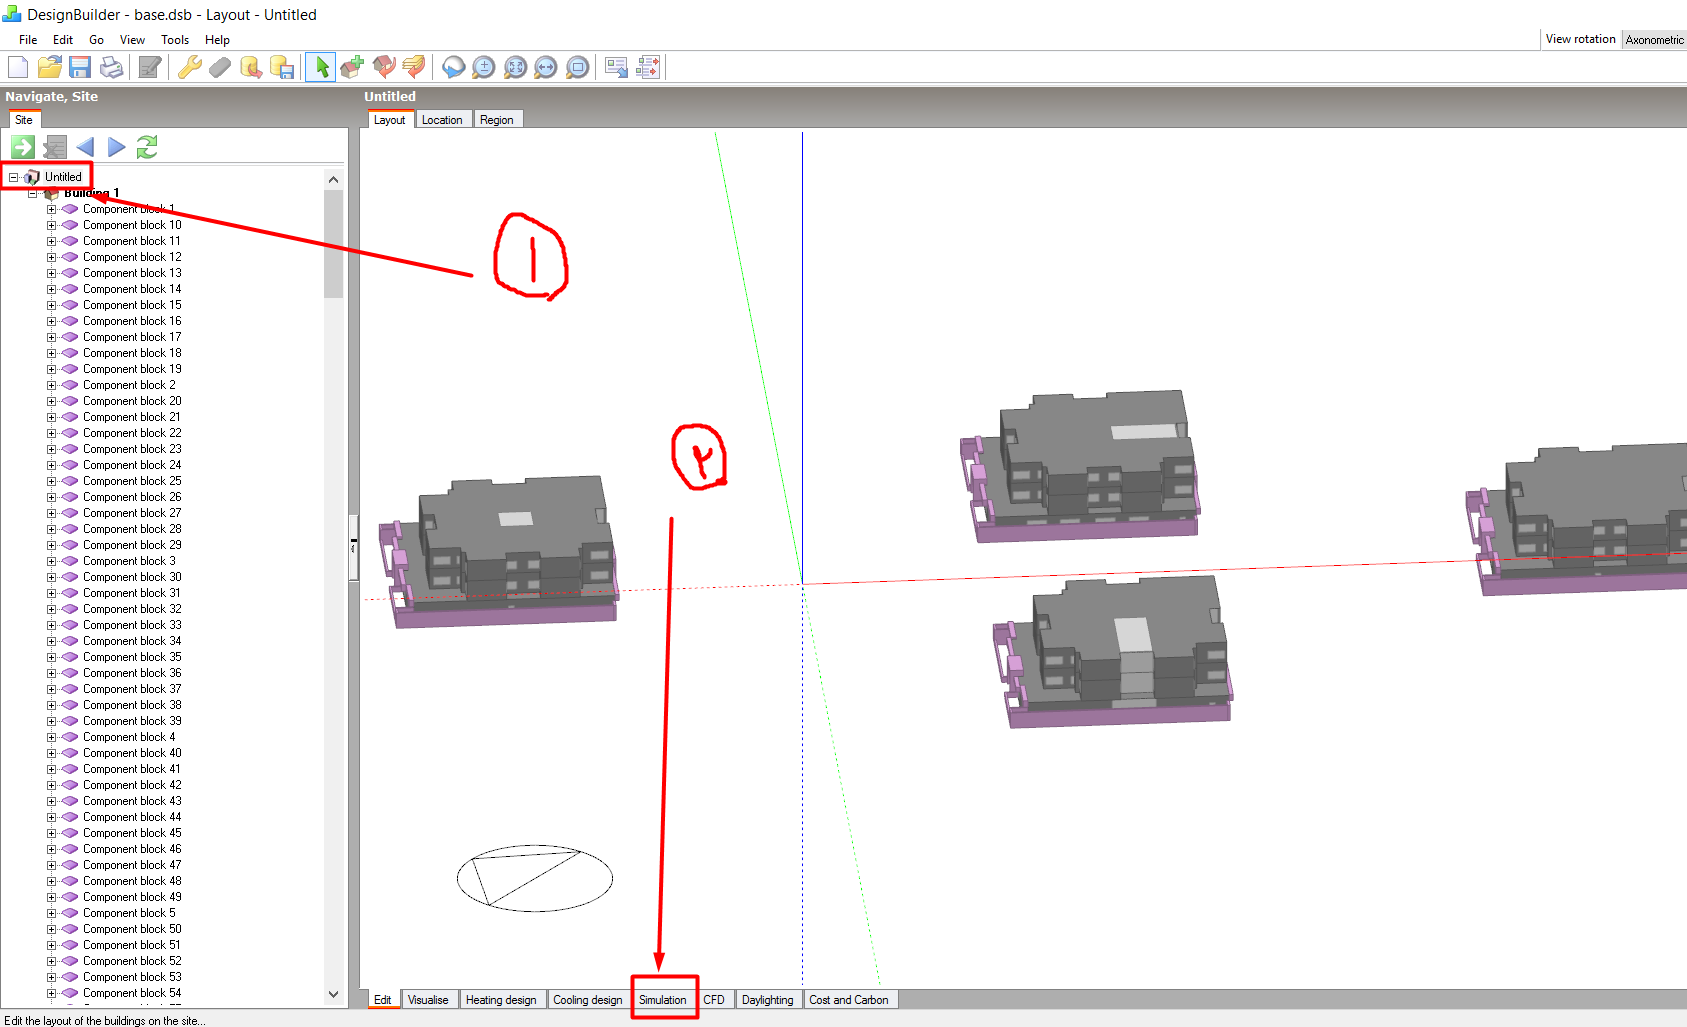1687x1027 pixels.
Task: Click the Fit view magnifier icon
Action: click(515, 67)
